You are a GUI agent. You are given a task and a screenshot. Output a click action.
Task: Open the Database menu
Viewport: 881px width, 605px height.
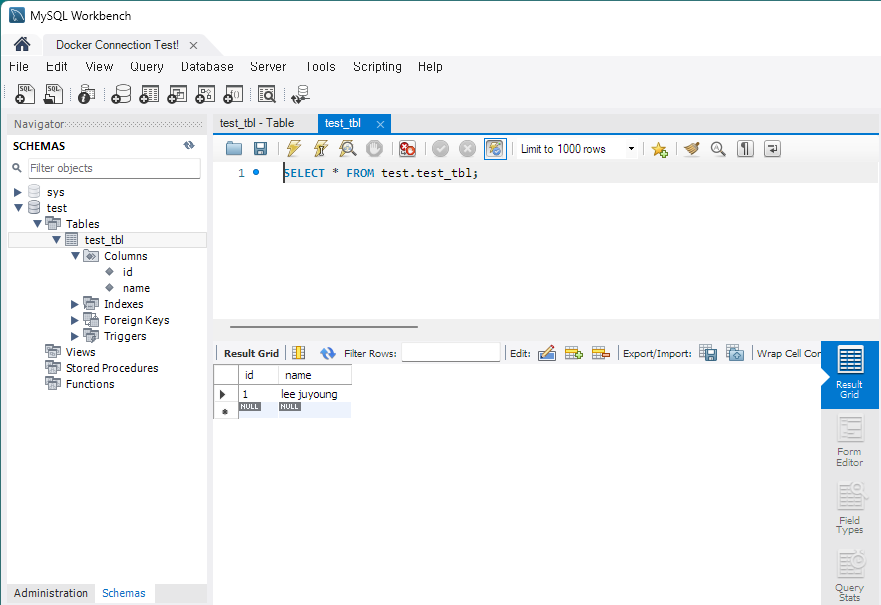[x=207, y=66]
